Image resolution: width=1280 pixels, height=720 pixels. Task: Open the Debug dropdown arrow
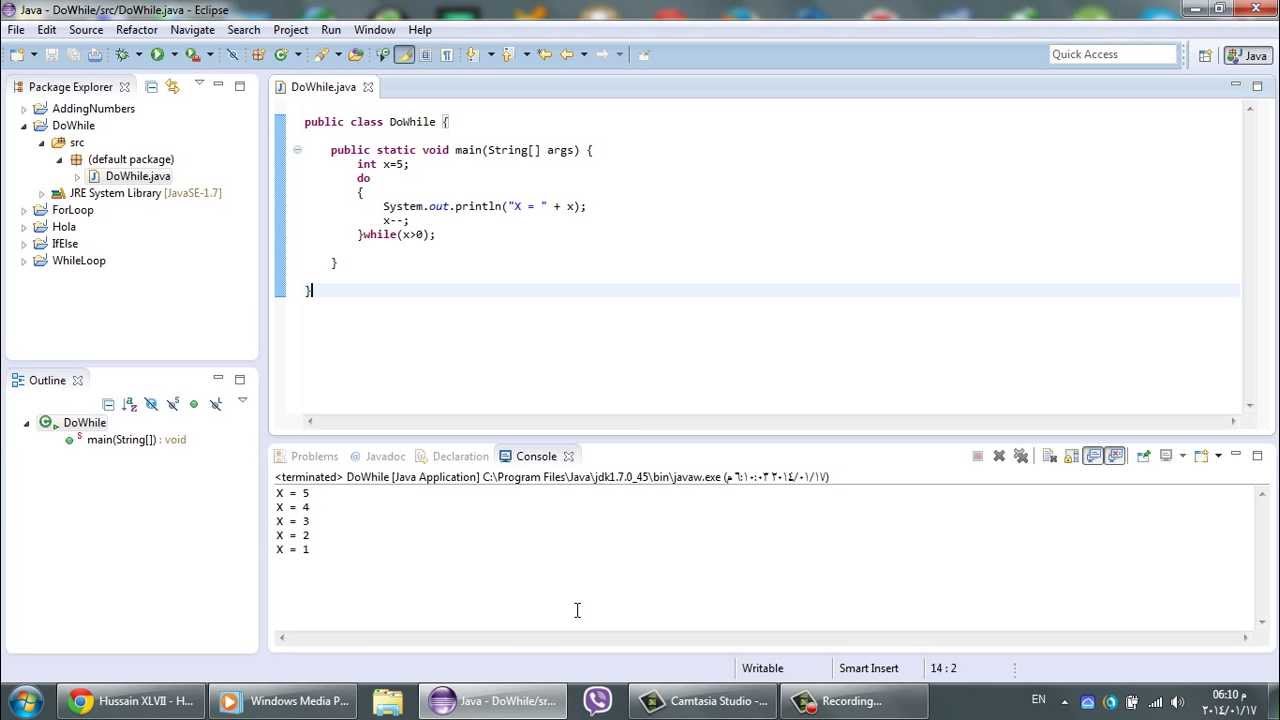pos(139,55)
